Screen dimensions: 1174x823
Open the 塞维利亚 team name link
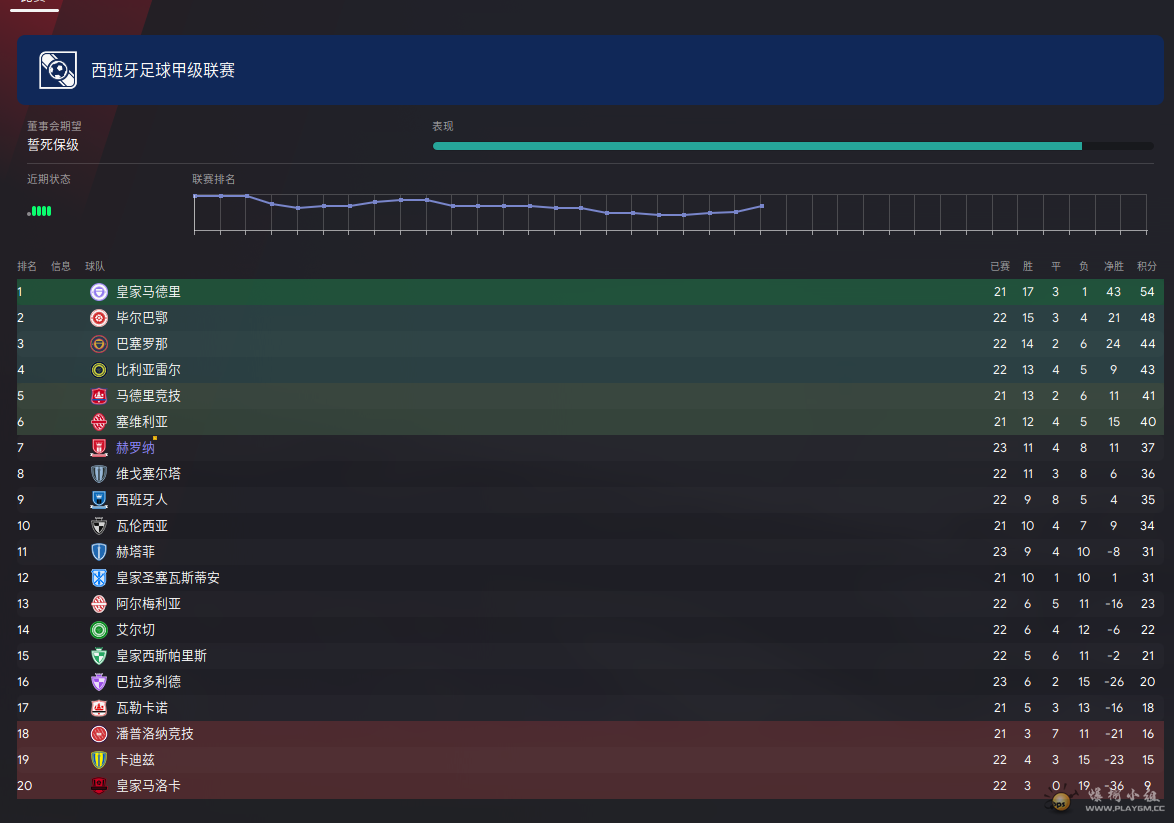pyautogui.click(x=142, y=422)
